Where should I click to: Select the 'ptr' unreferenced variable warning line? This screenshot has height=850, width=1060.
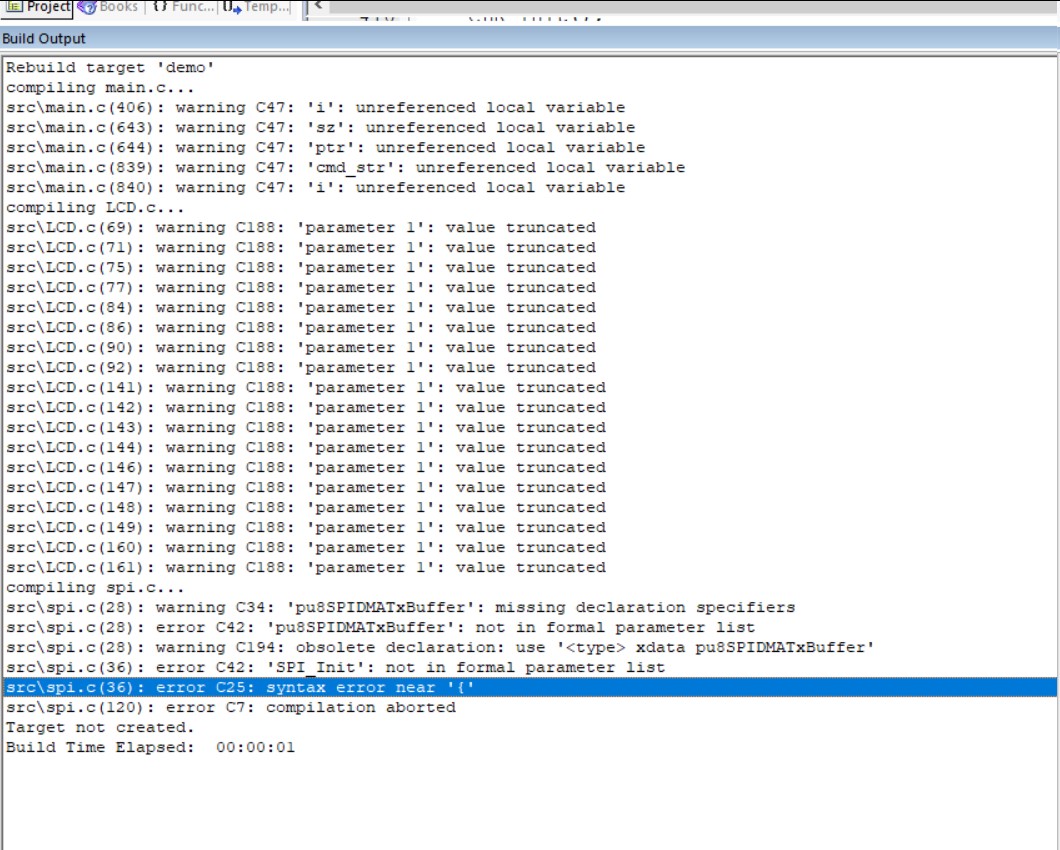pos(325,147)
